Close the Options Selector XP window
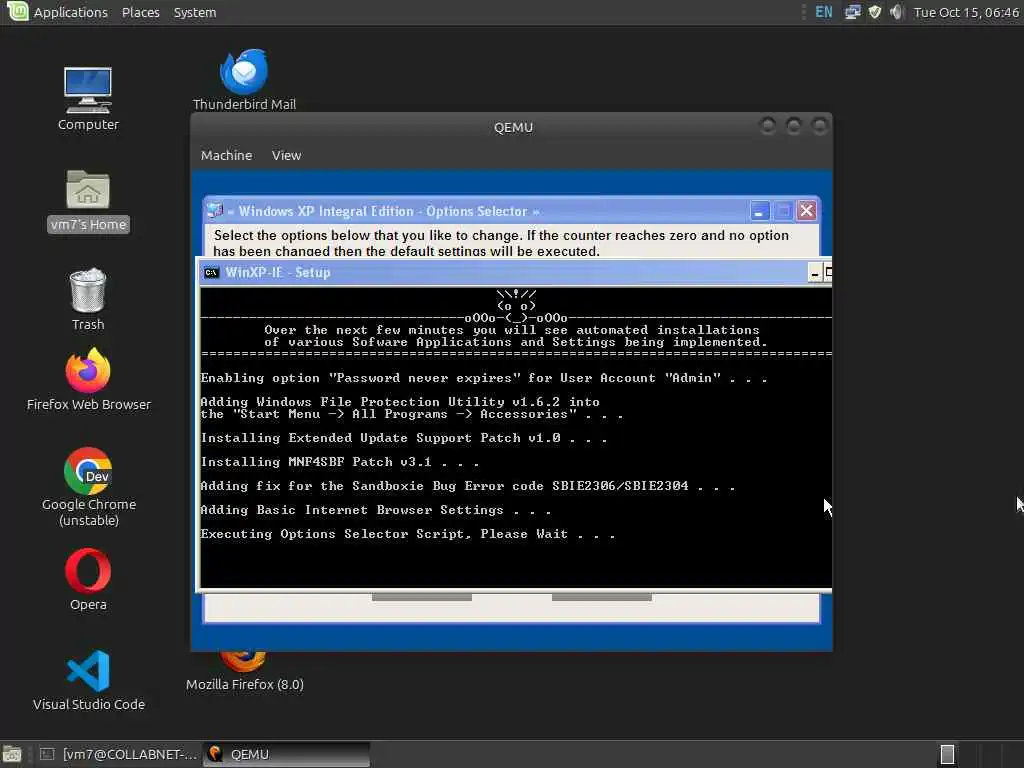 (807, 210)
